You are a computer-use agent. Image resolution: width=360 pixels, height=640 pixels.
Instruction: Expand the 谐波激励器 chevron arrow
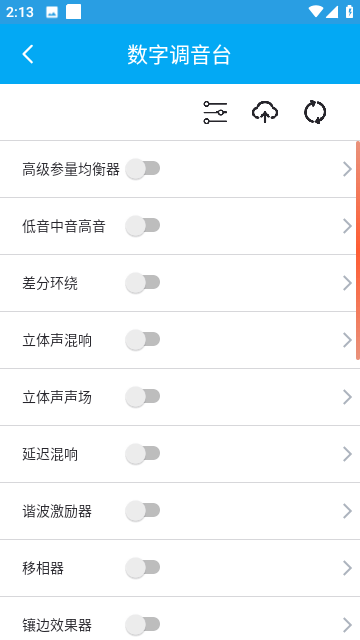pyautogui.click(x=347, y=511)
